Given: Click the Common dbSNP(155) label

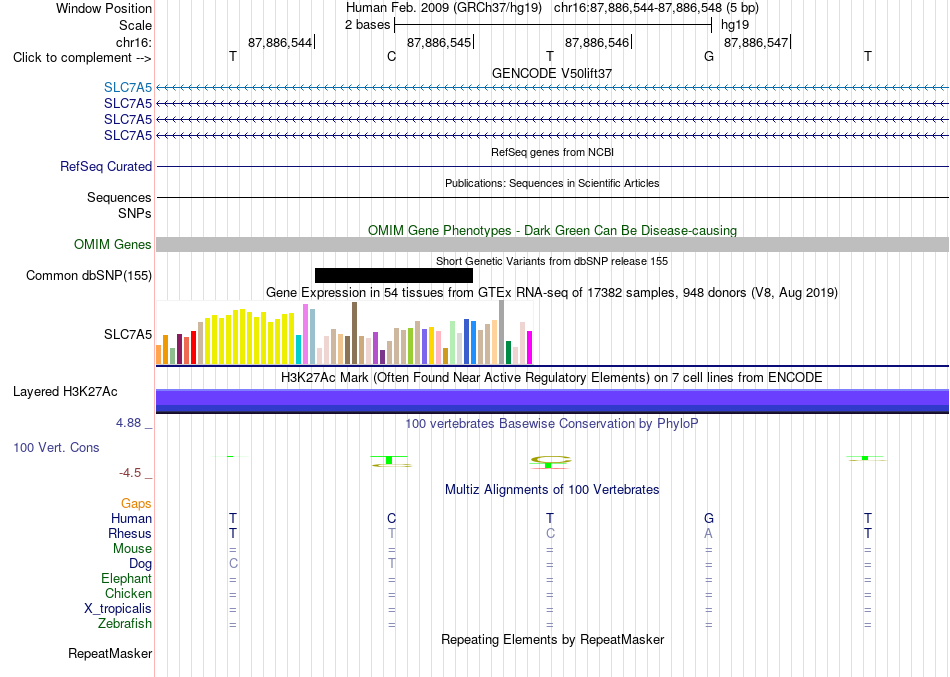Looking at the screenshot, I should pos(88,275).
